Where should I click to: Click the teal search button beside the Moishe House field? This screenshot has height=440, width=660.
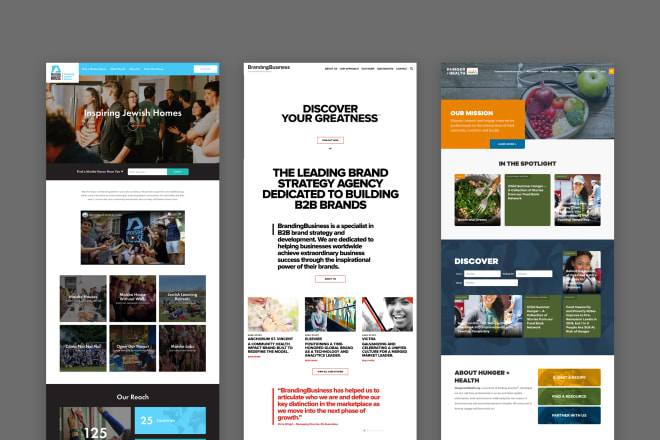coord(178,172)
